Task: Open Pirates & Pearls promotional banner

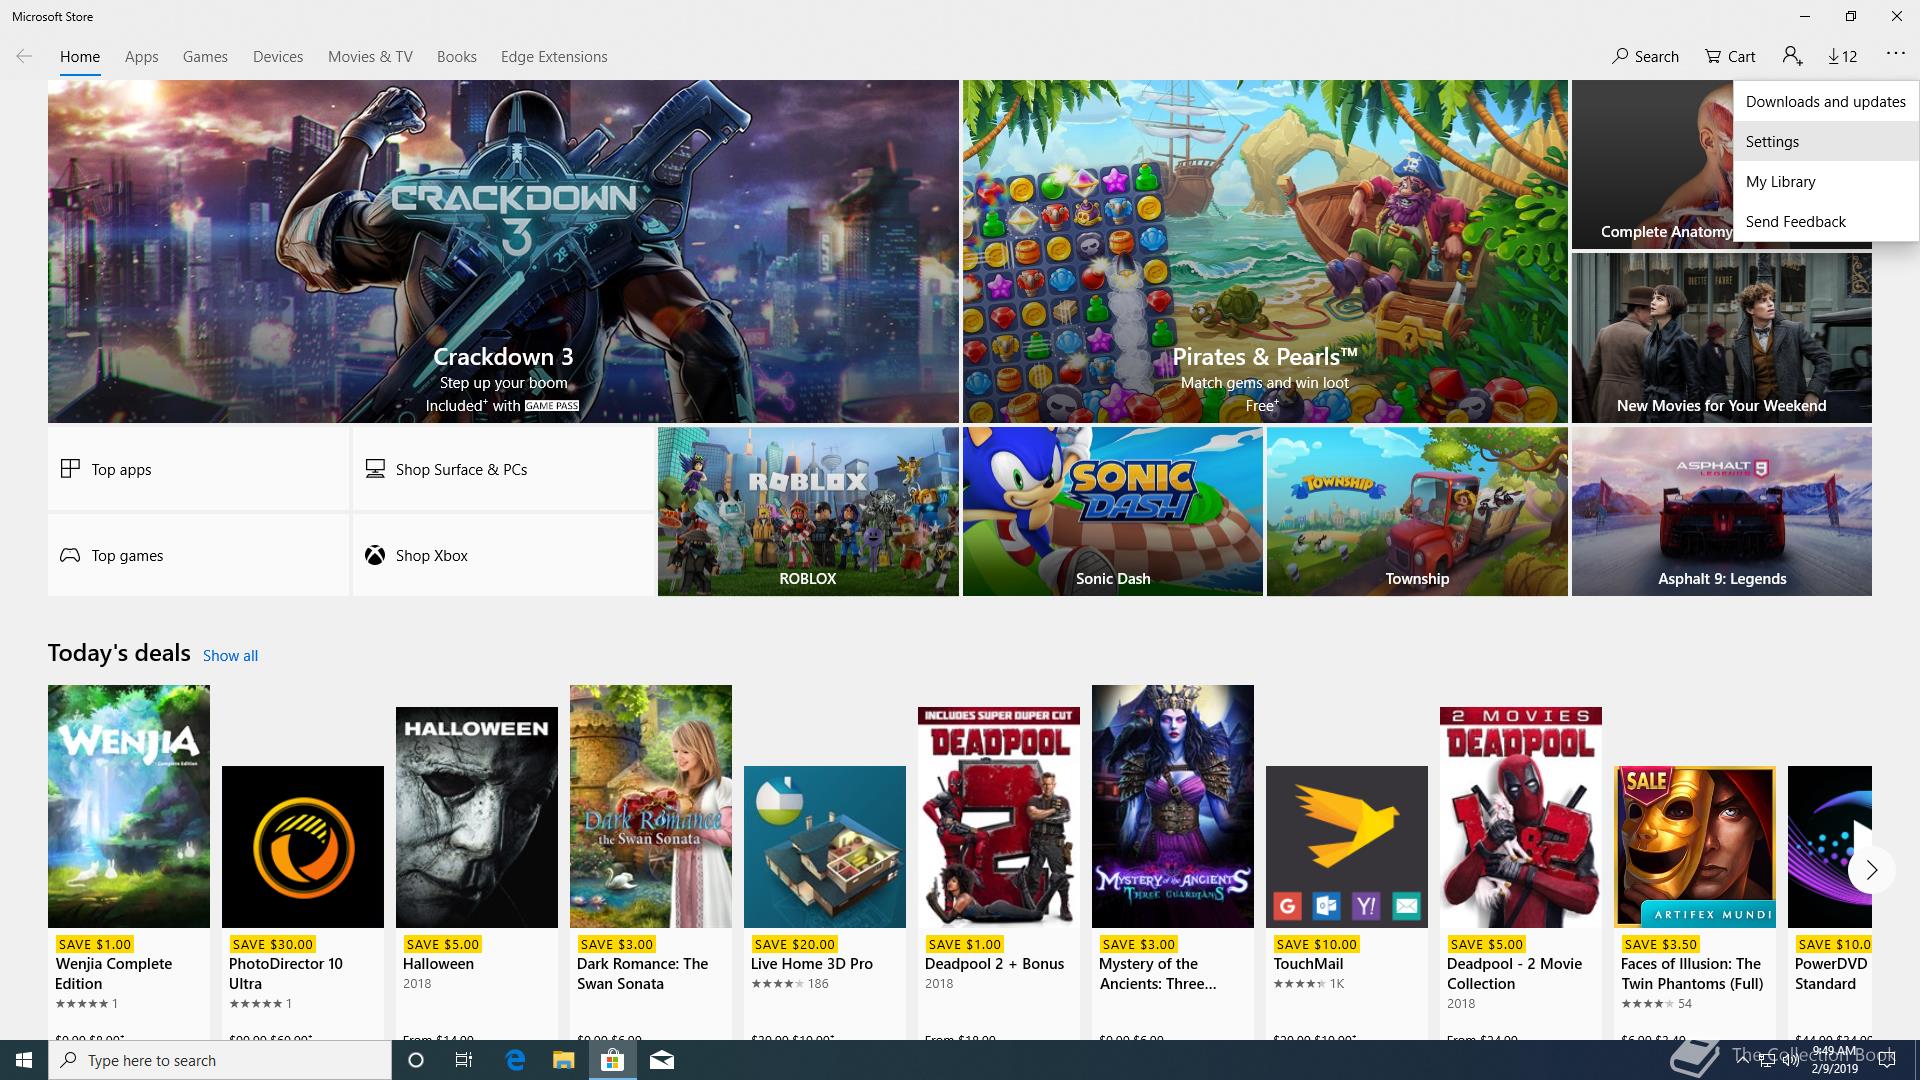Action: (1265, 251)
